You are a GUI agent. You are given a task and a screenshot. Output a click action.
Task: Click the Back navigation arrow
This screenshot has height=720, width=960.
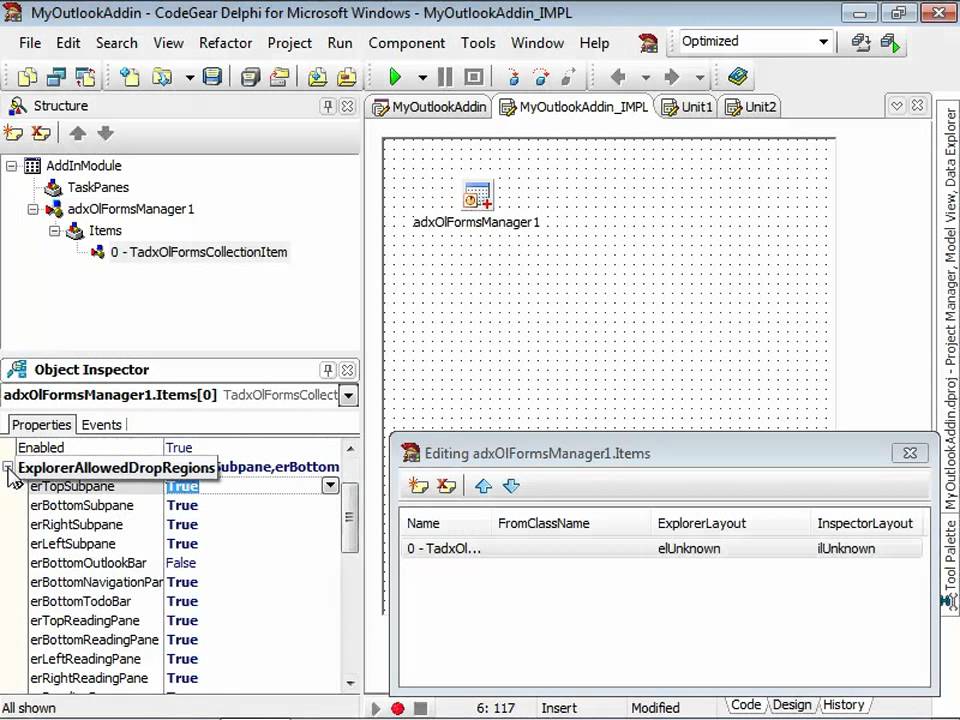tap(618, 77)
